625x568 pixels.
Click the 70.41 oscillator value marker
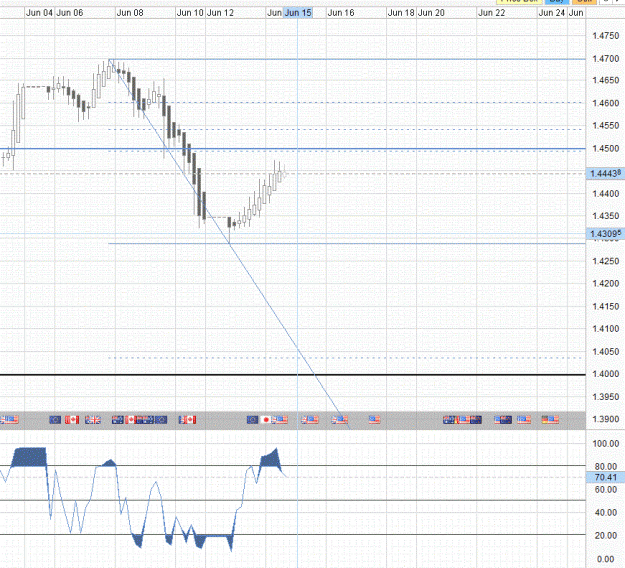(605, 477)
